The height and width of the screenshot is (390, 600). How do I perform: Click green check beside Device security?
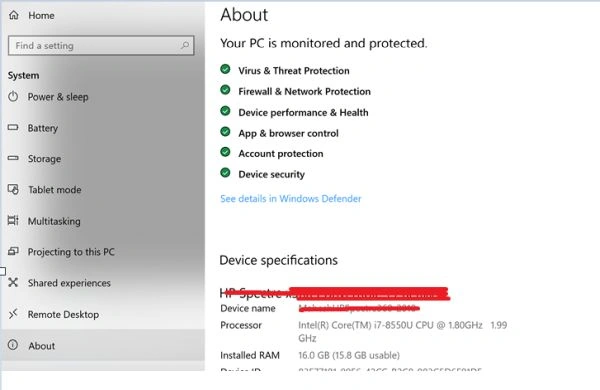click(225, 173)
